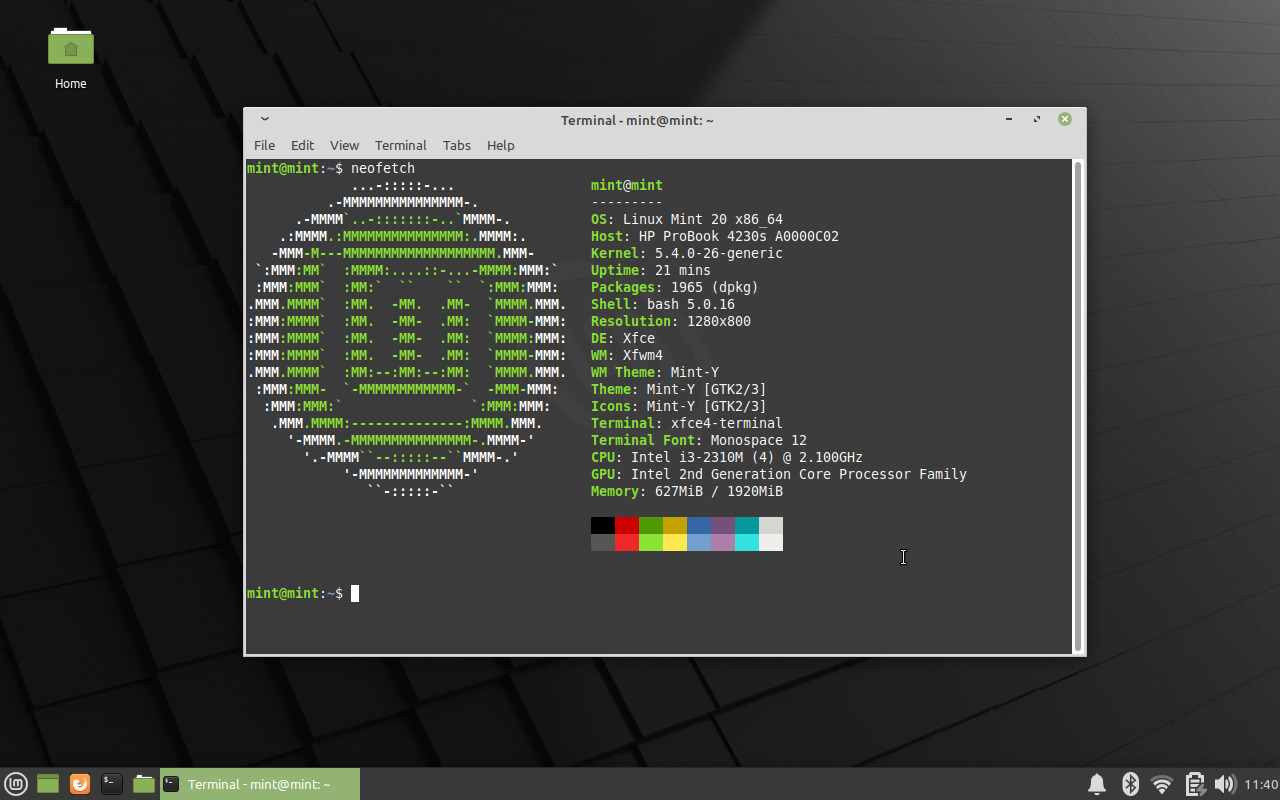
Task: Open the notification bell in the tray
Action: (x=1096, y=784)
